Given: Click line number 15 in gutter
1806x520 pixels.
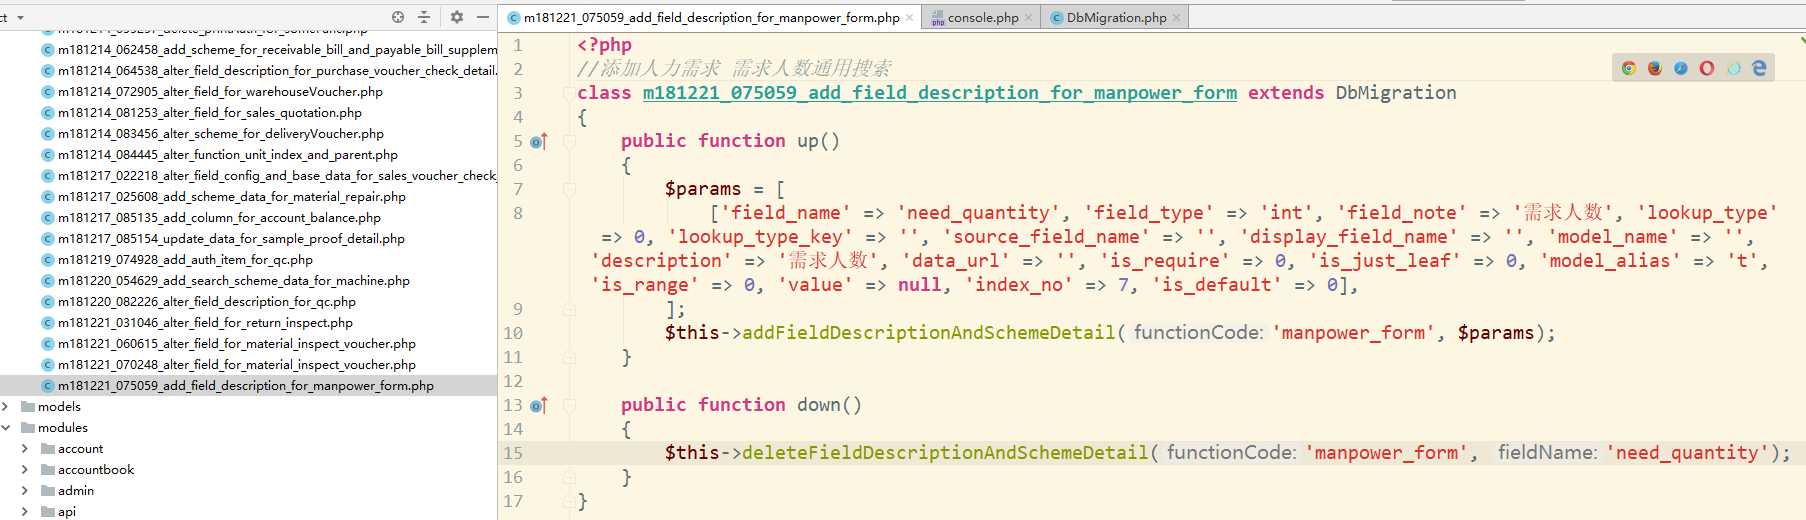Looking at the screenshot, I should pos(513,453).
